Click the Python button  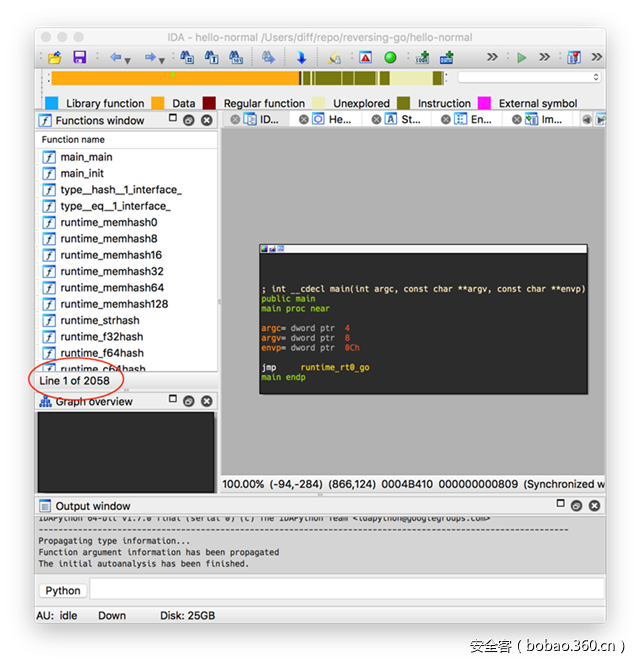(62, 590)
